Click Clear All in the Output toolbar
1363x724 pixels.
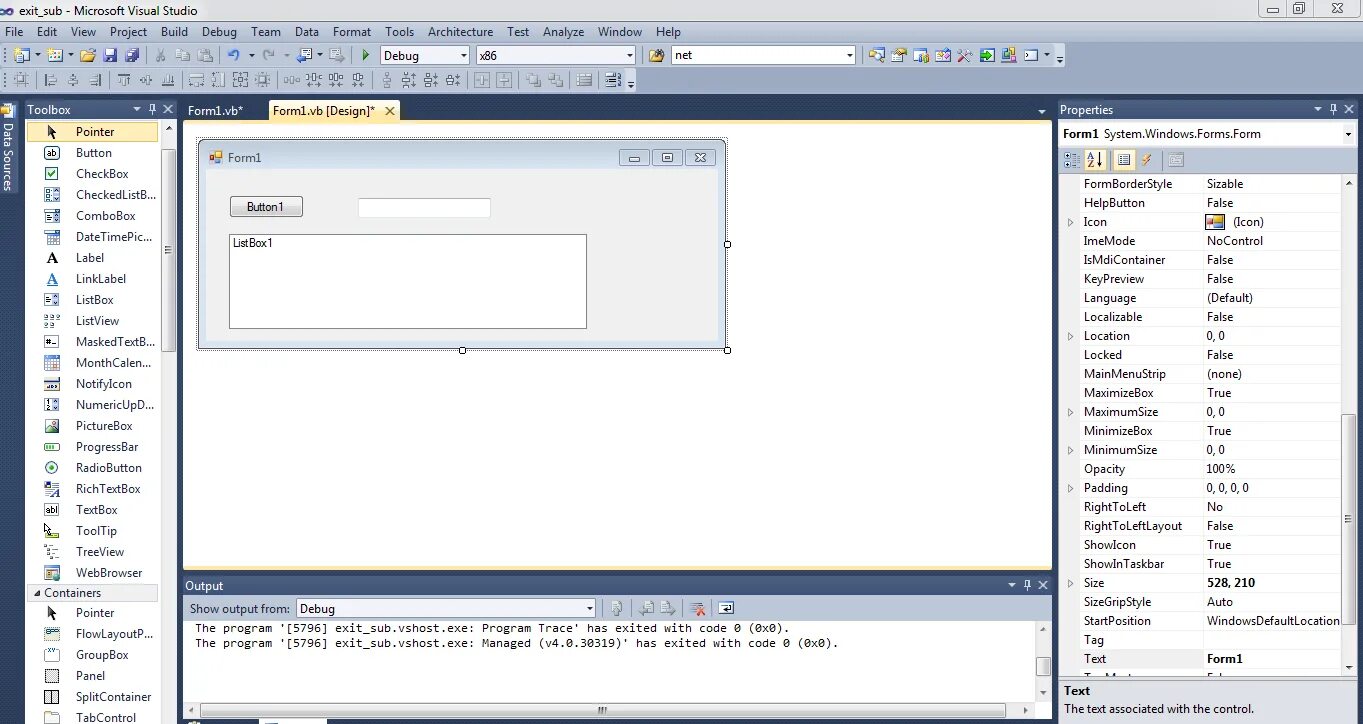tap(699, 608)
